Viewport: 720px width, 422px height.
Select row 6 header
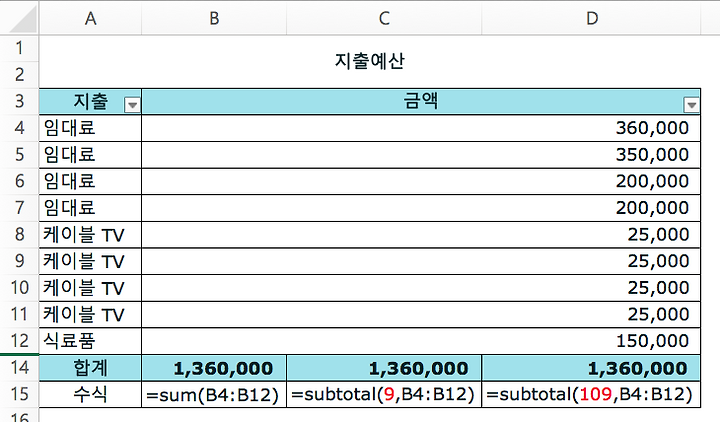pyautogui.click(x=19, y=181)
